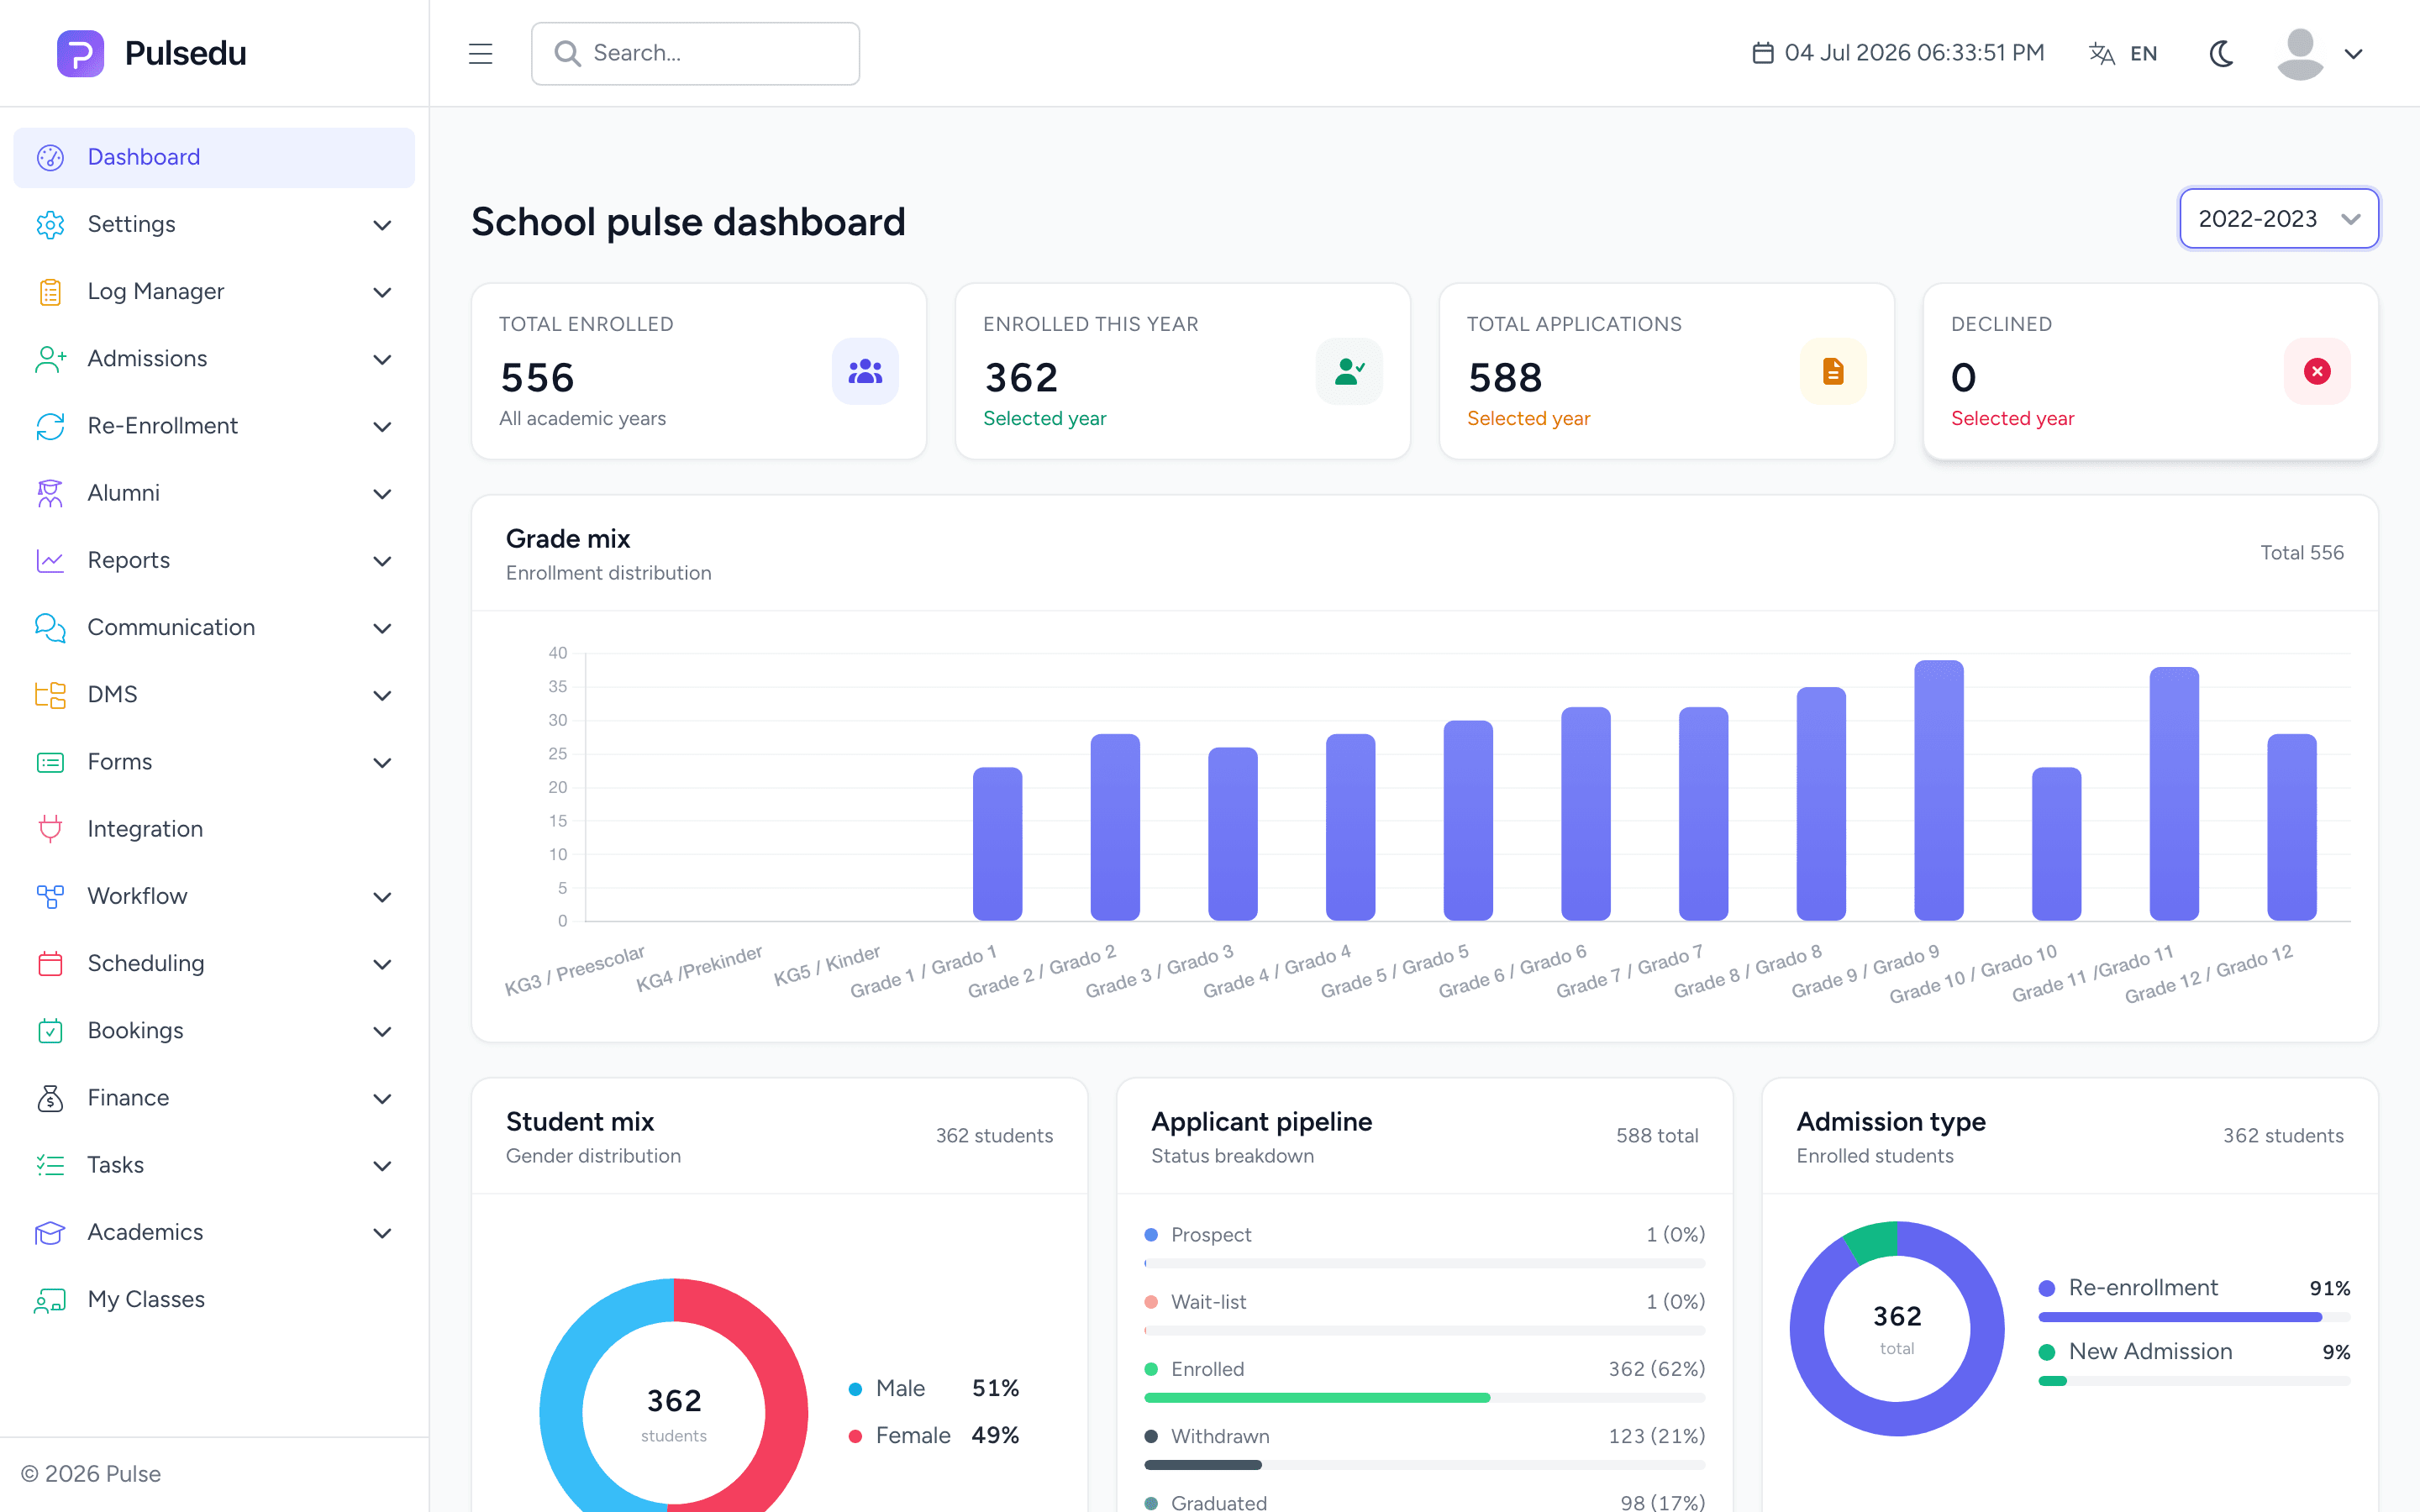This screenshot has height=1512, width=2420.
Task: Open the user avatar menu
Action: (2300, 54)
